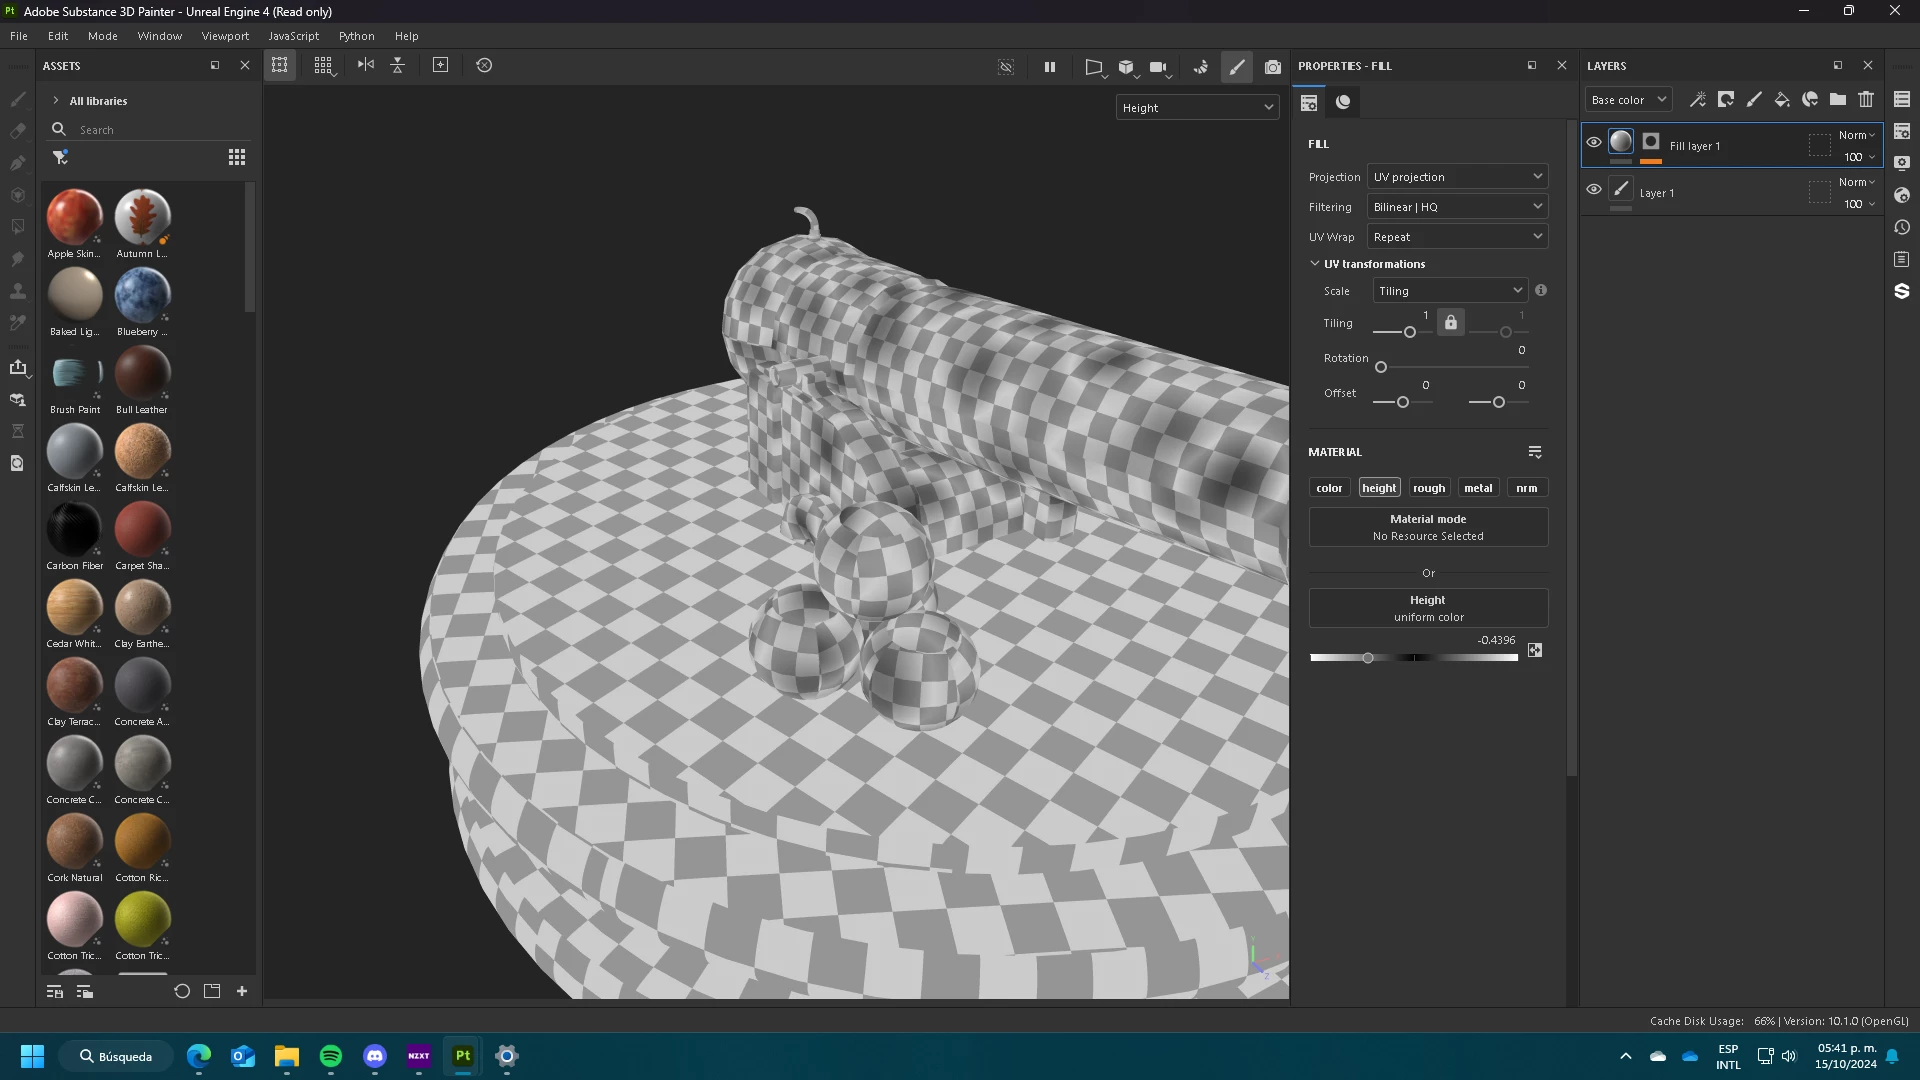1920x1080 pixels.
Task: Delete layer using the trash icon
Action: point(1866,100)
